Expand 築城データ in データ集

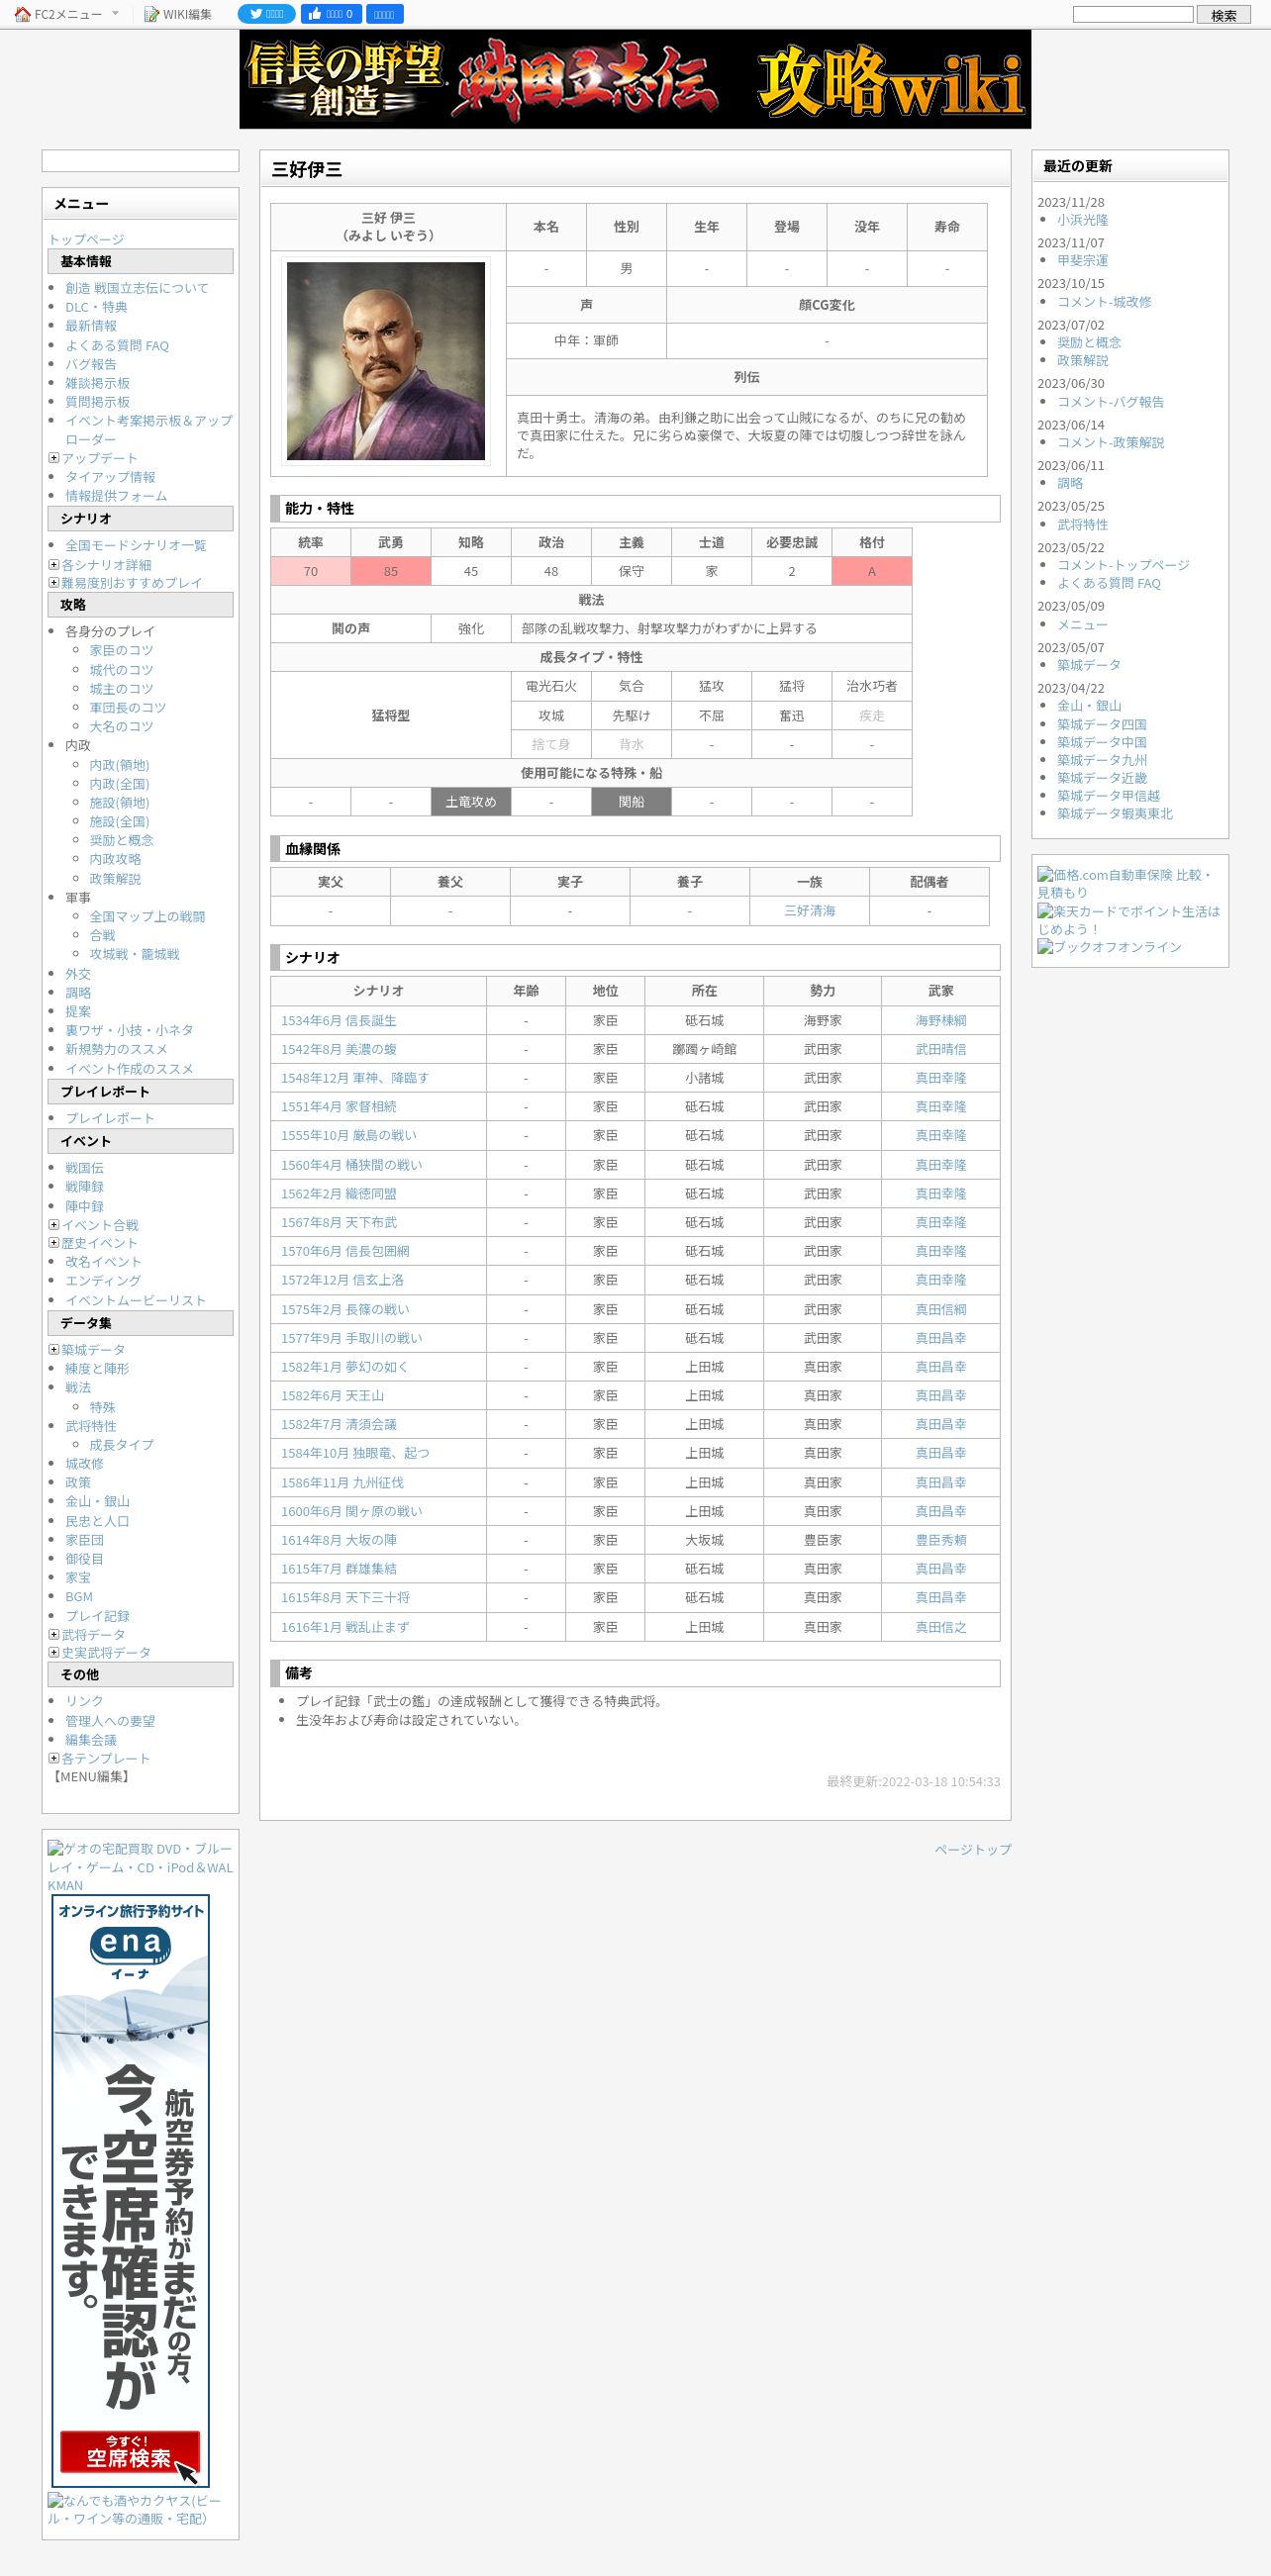tap(54, 1349)
